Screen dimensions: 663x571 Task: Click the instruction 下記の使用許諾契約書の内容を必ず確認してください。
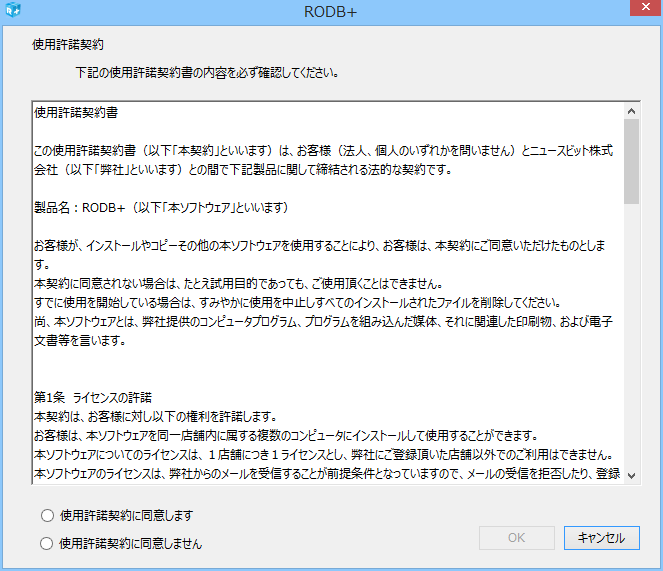pyautogui.click(x=207, y=73)
